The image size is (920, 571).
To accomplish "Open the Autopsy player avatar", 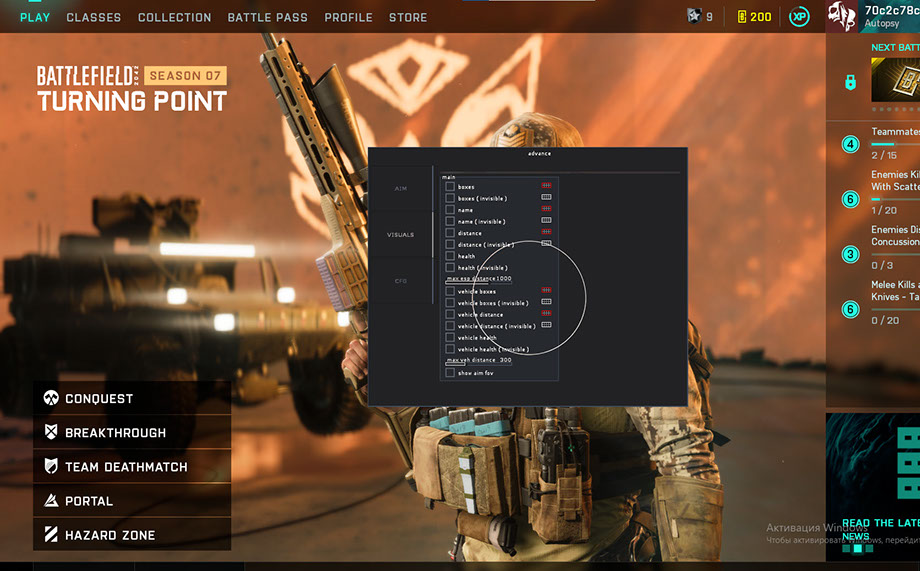I will click(x=841, y=15).
